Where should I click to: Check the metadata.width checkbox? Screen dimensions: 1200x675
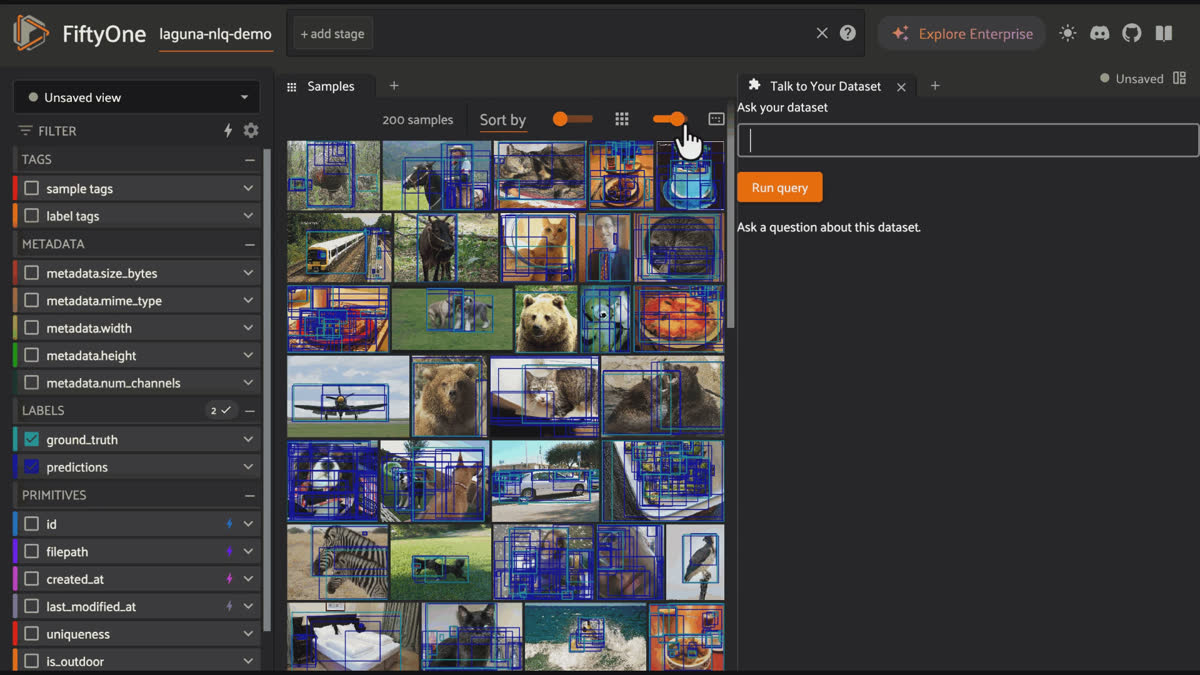coord(32,328)
